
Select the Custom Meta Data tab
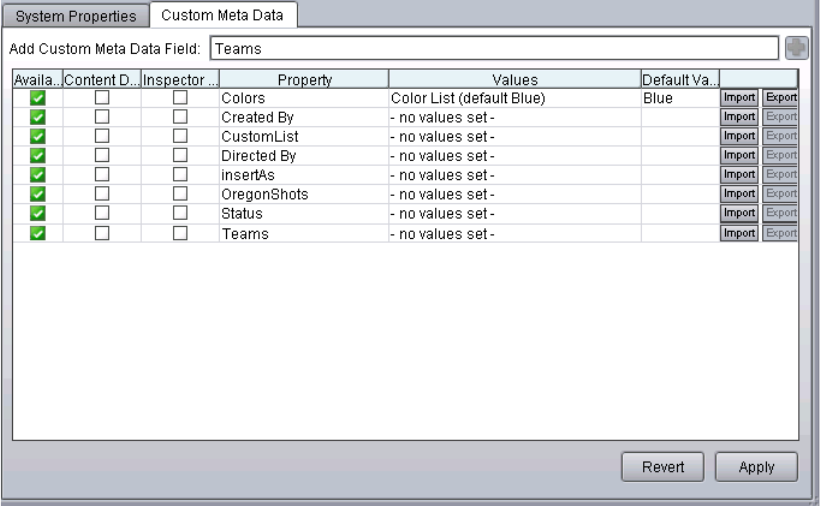[222, 16]
